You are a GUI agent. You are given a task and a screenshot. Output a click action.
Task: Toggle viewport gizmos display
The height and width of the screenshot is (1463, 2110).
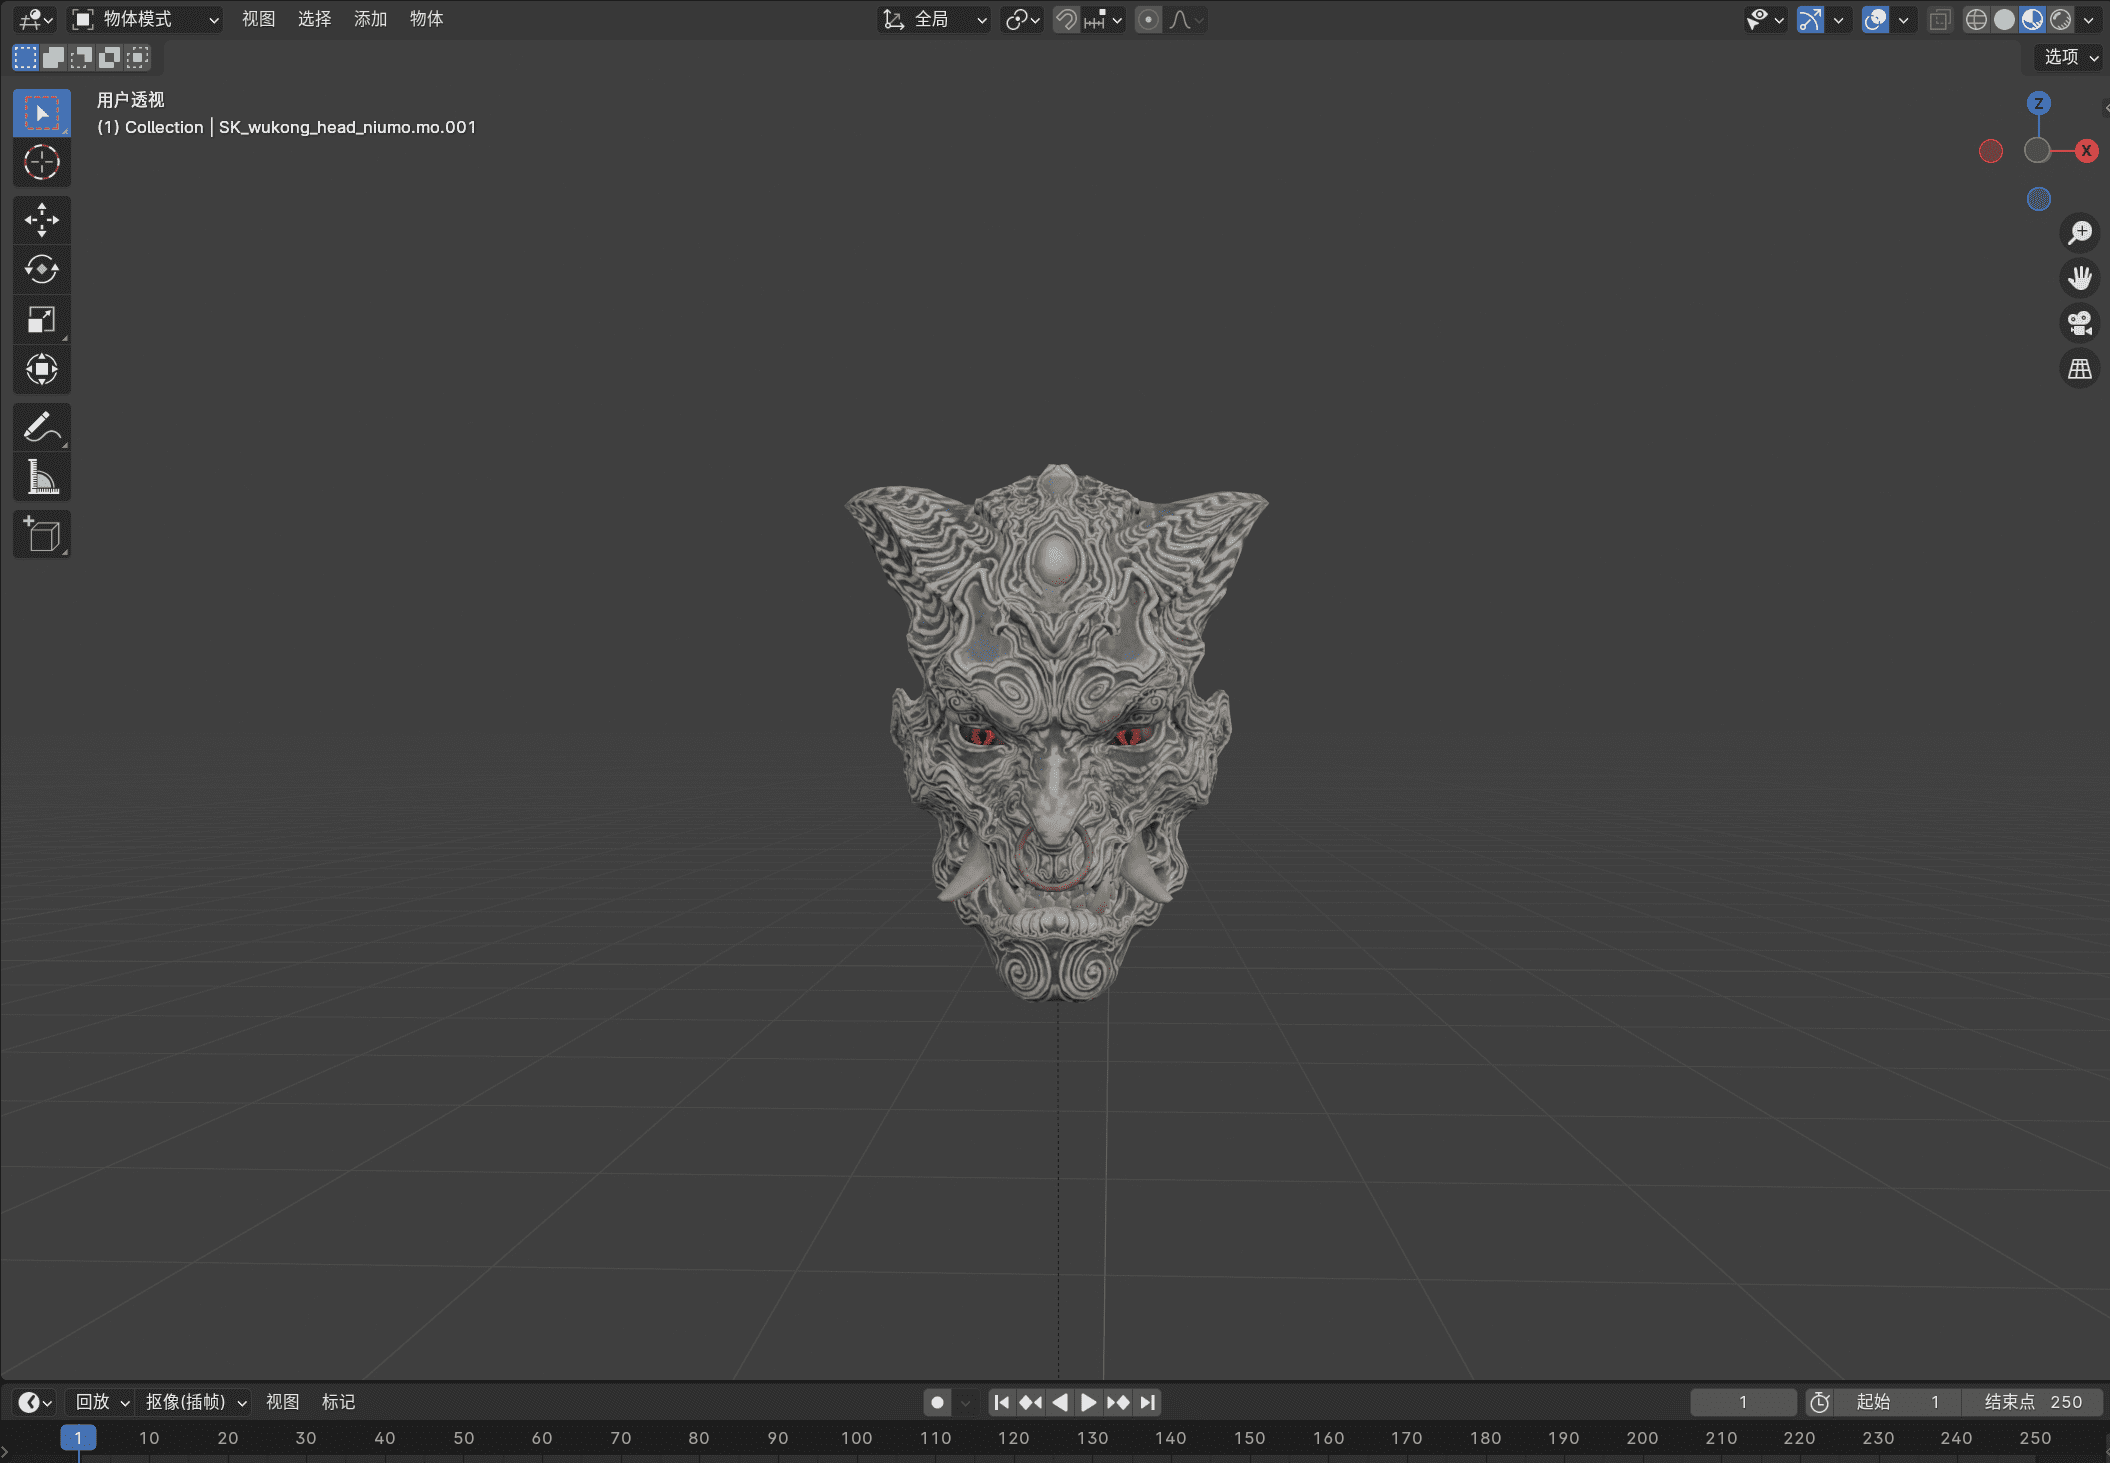(x=1810, y=19)
